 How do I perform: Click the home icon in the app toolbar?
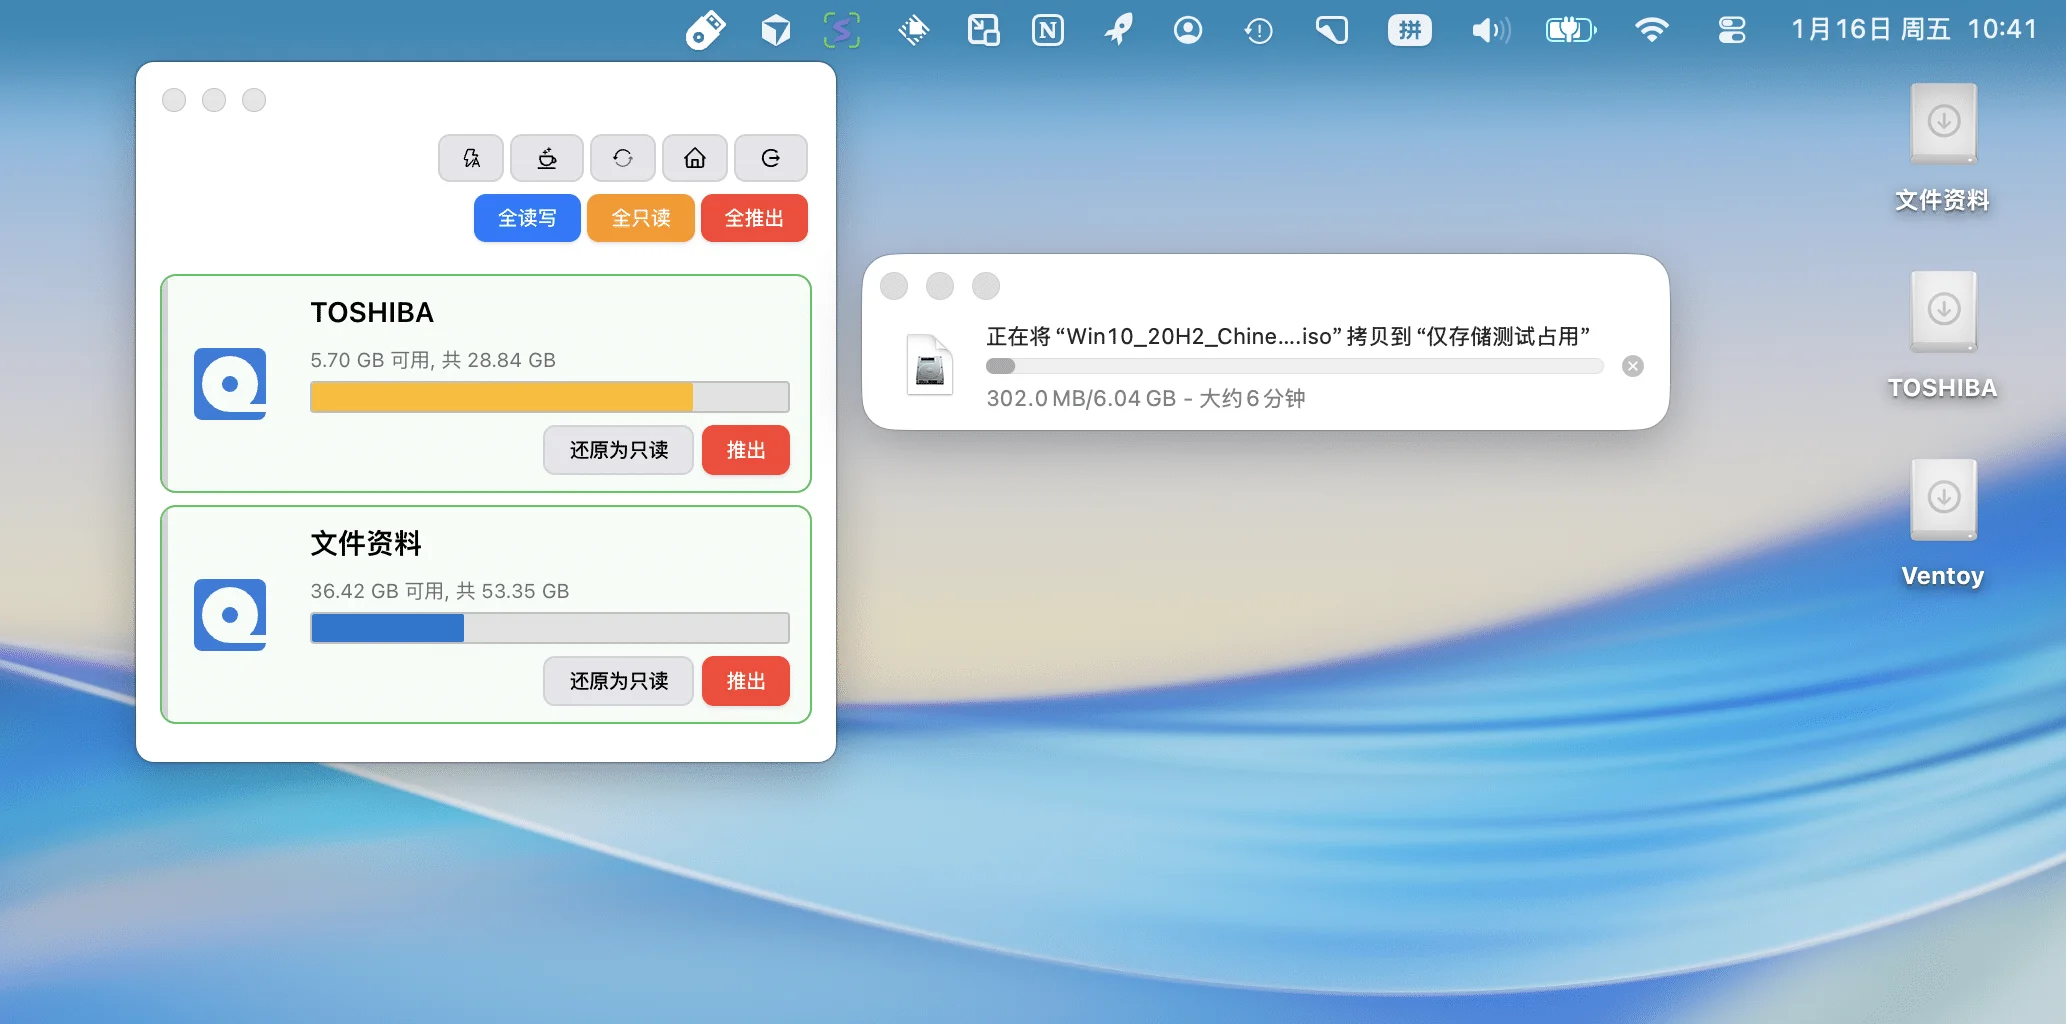694,157
